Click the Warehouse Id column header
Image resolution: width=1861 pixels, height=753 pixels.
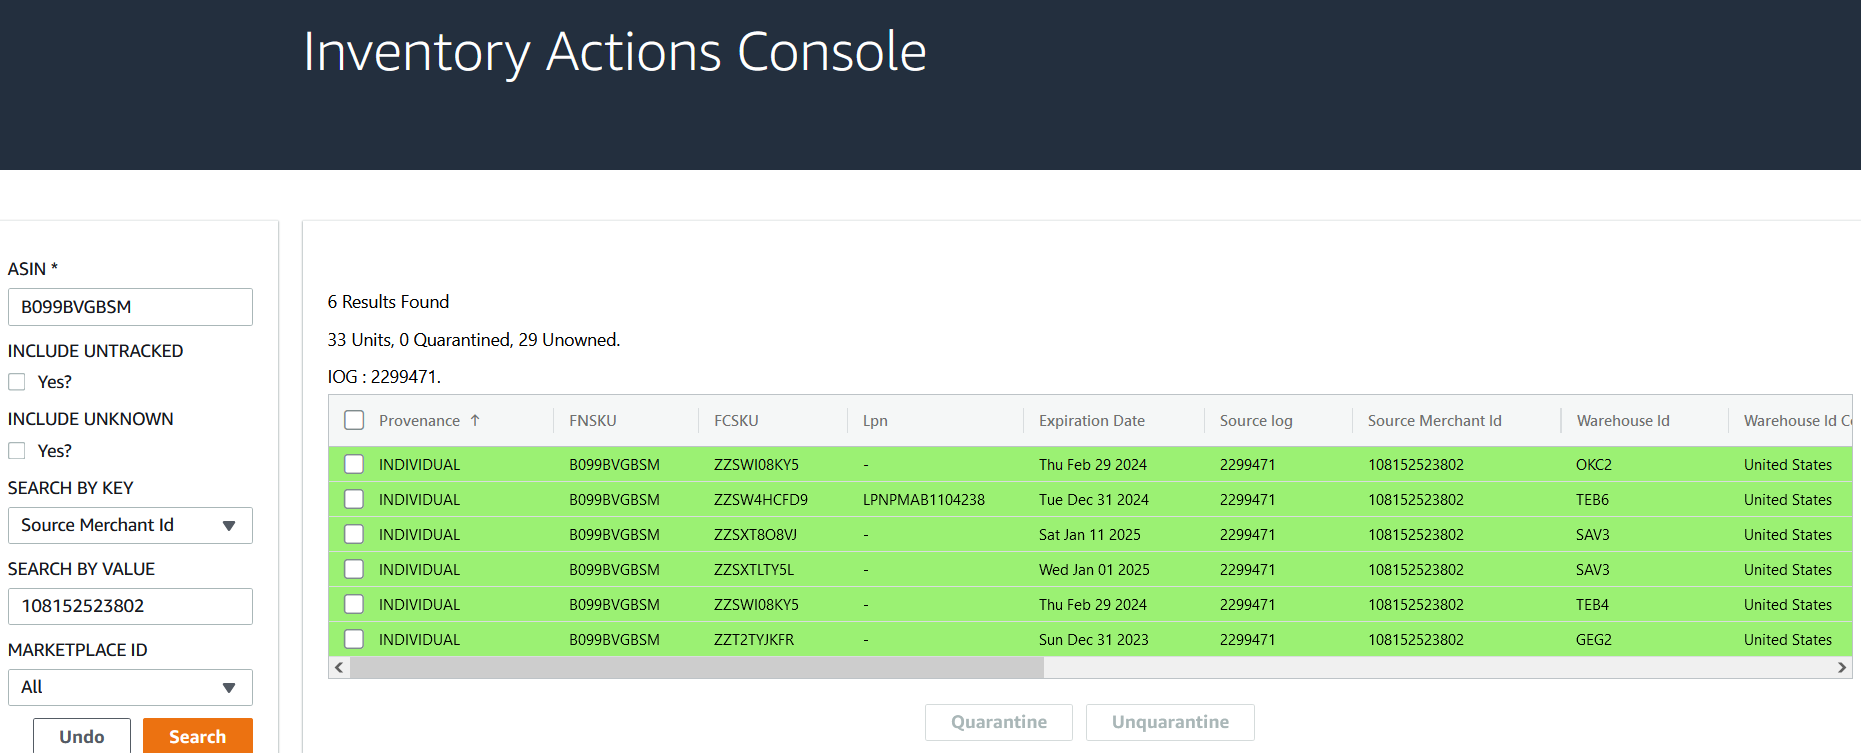[x=1623, y=421]
